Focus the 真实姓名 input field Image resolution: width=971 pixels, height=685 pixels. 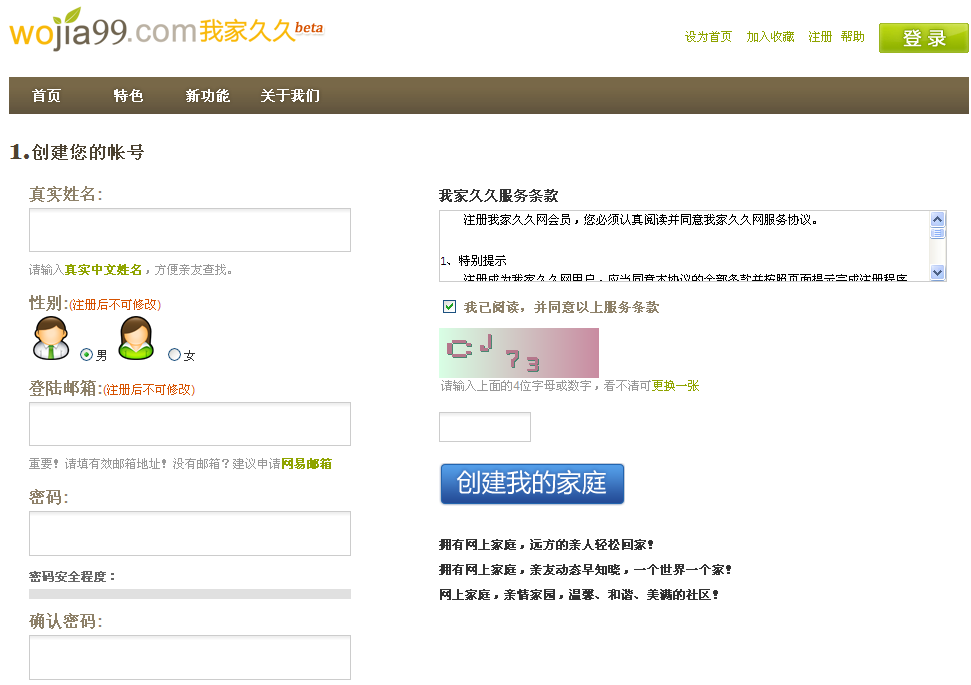pos(190,230)
